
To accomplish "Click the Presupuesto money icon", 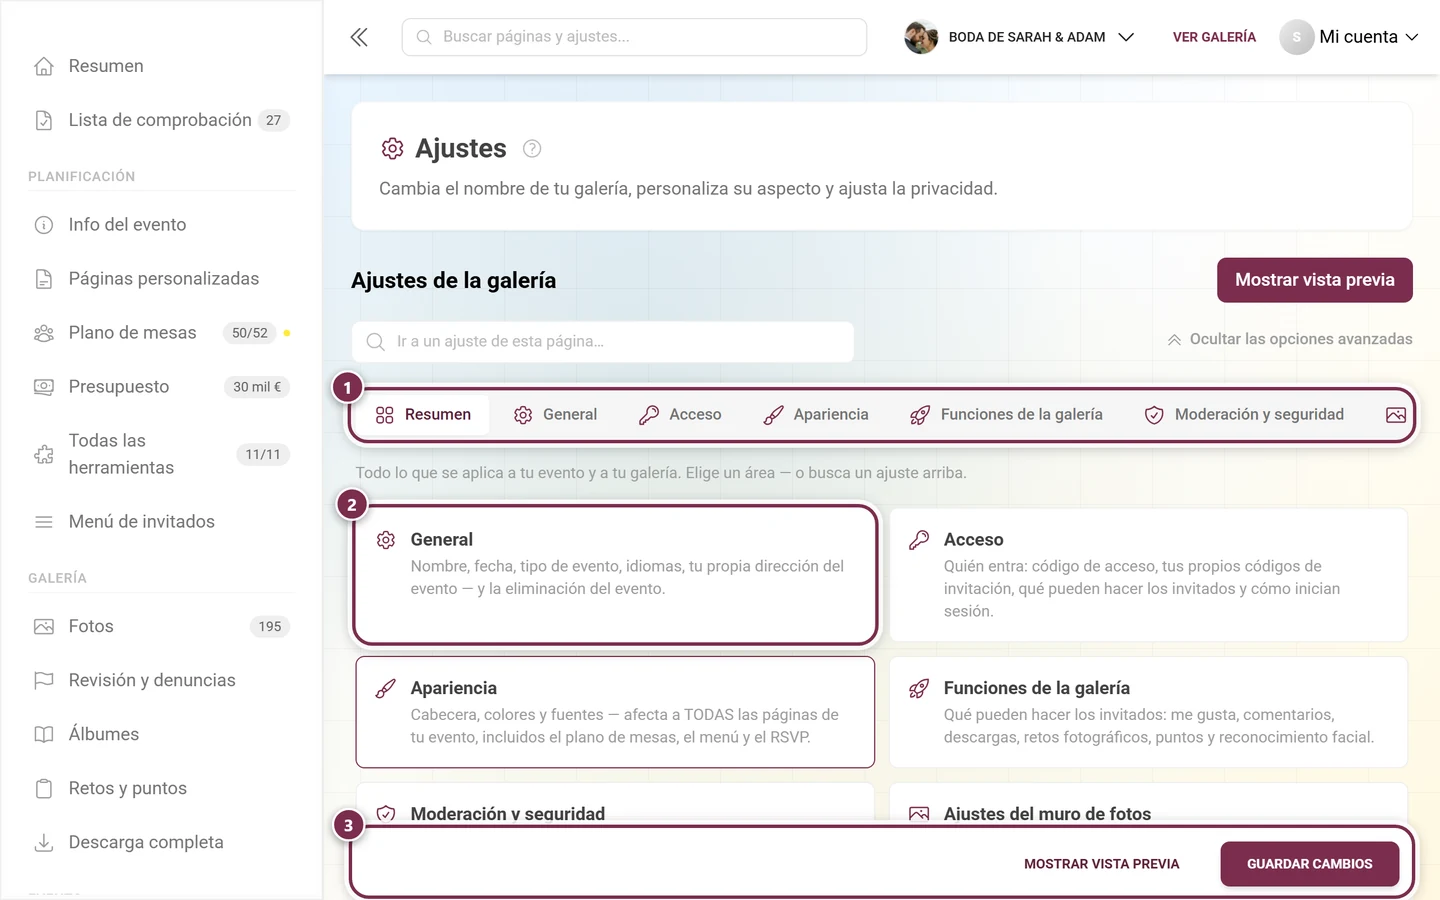I will [44, 387].
